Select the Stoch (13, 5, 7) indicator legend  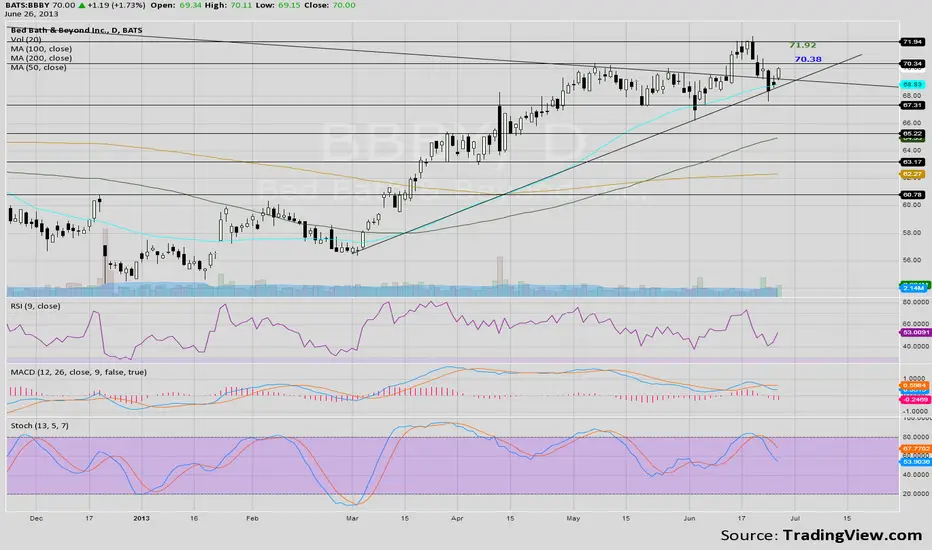[x=39, y=426]
